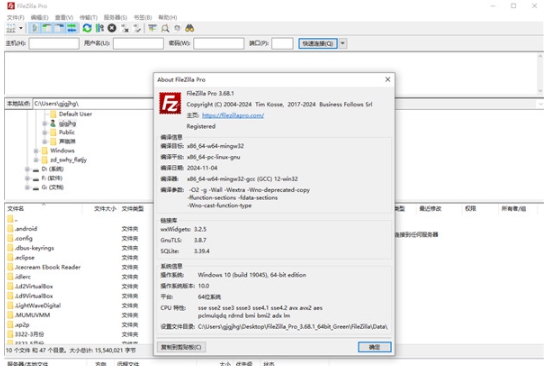547x366 pixels.
Task: Expand the Windows folder tree node
Action: pyautogui.click(x=36, y=151)
